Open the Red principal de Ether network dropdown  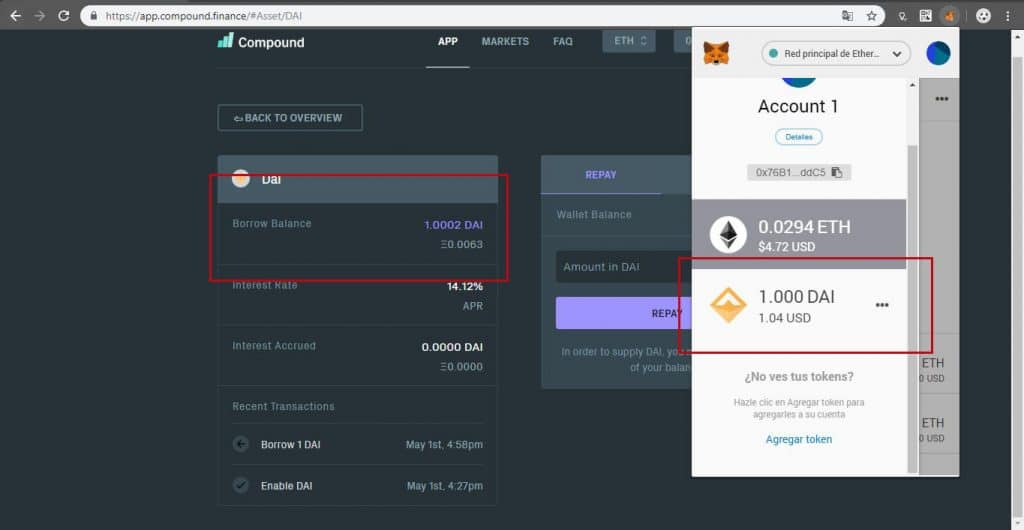[836, 54]
